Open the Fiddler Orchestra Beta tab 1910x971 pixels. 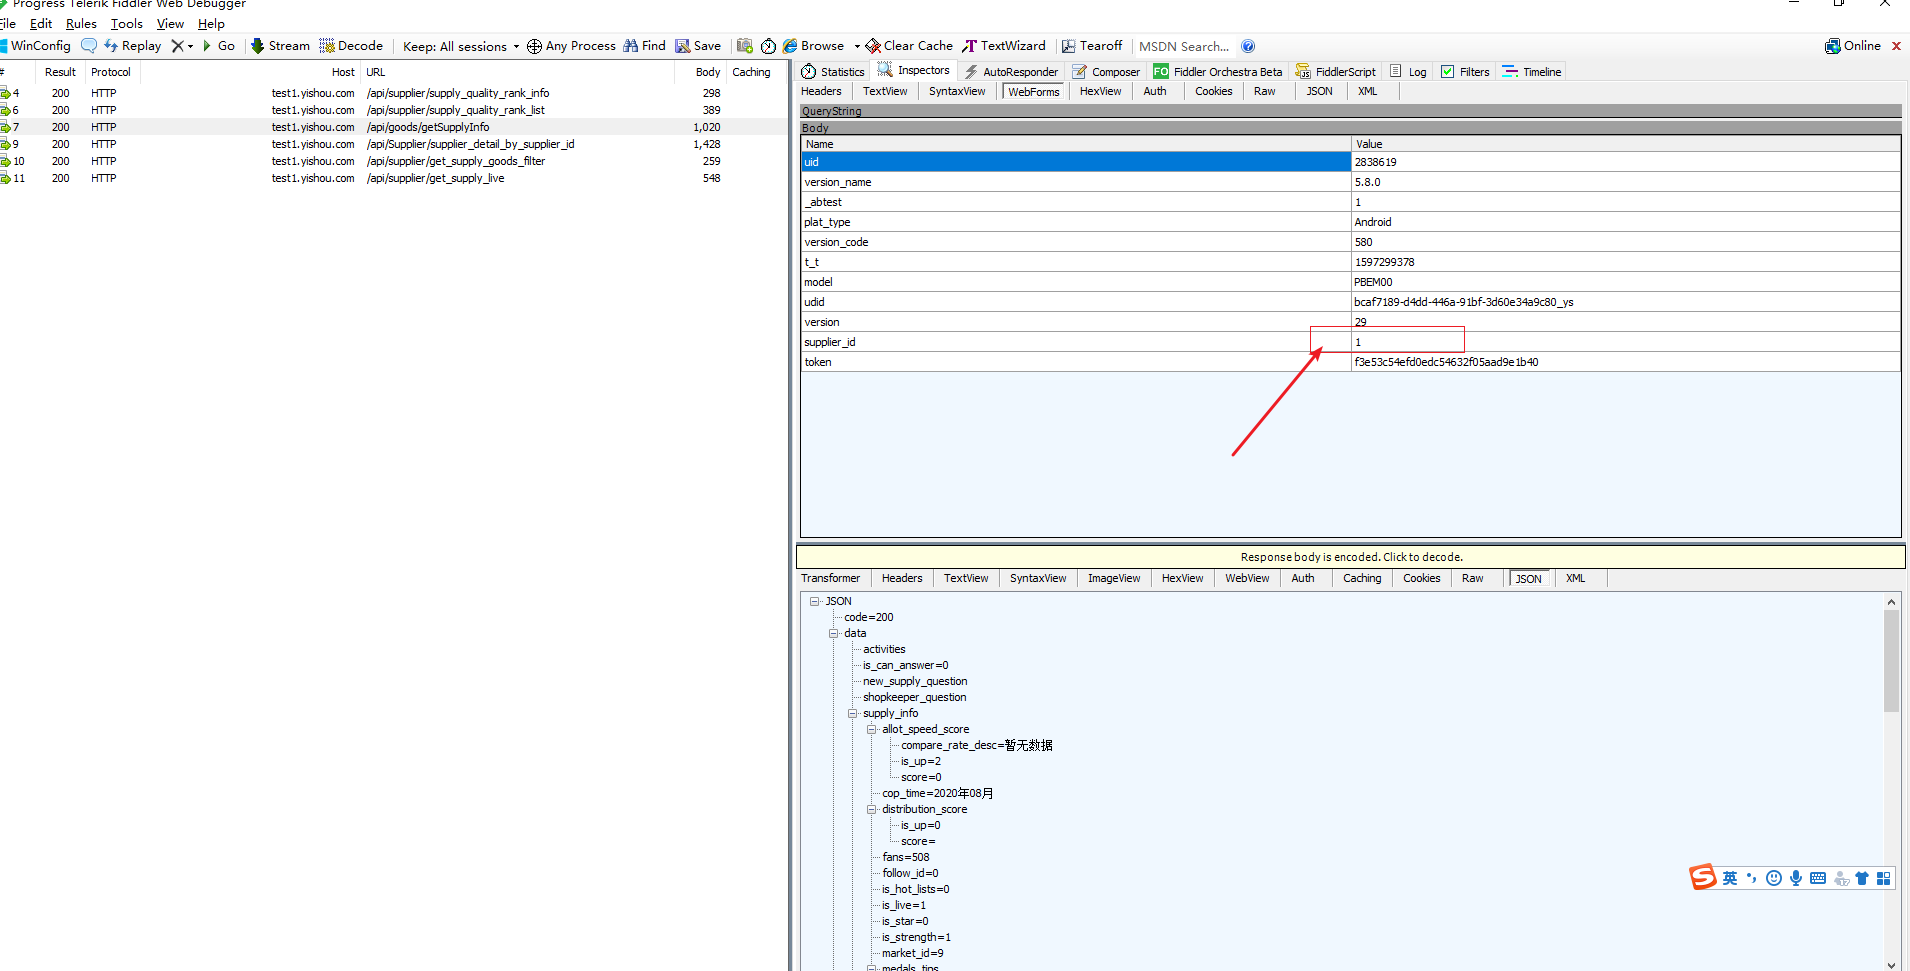[x=1217, y=72]
